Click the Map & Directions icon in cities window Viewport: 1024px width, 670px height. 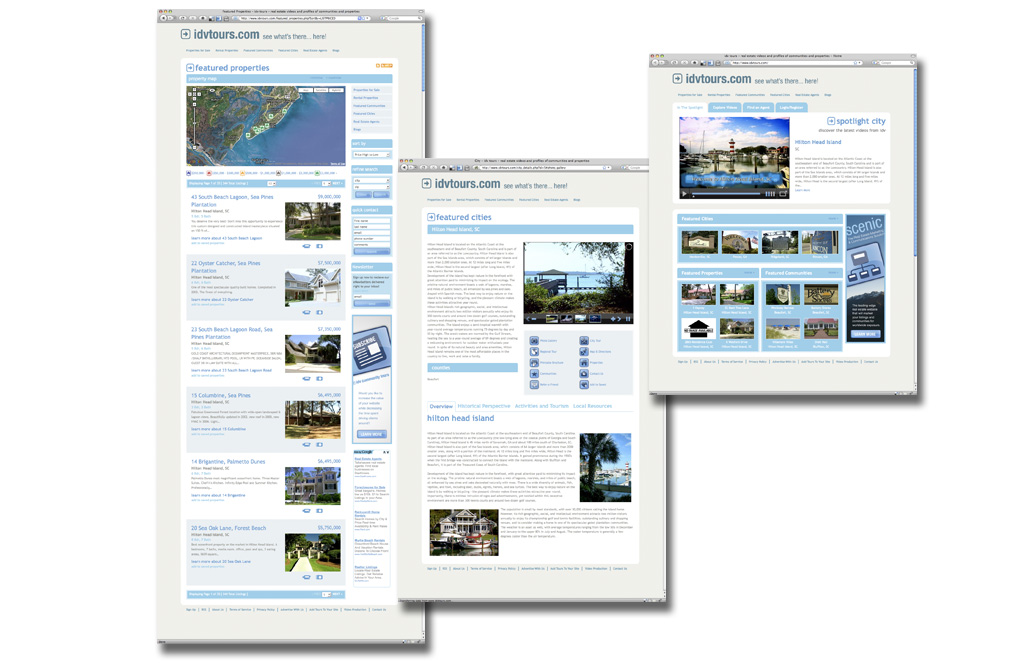click(584, 352)
